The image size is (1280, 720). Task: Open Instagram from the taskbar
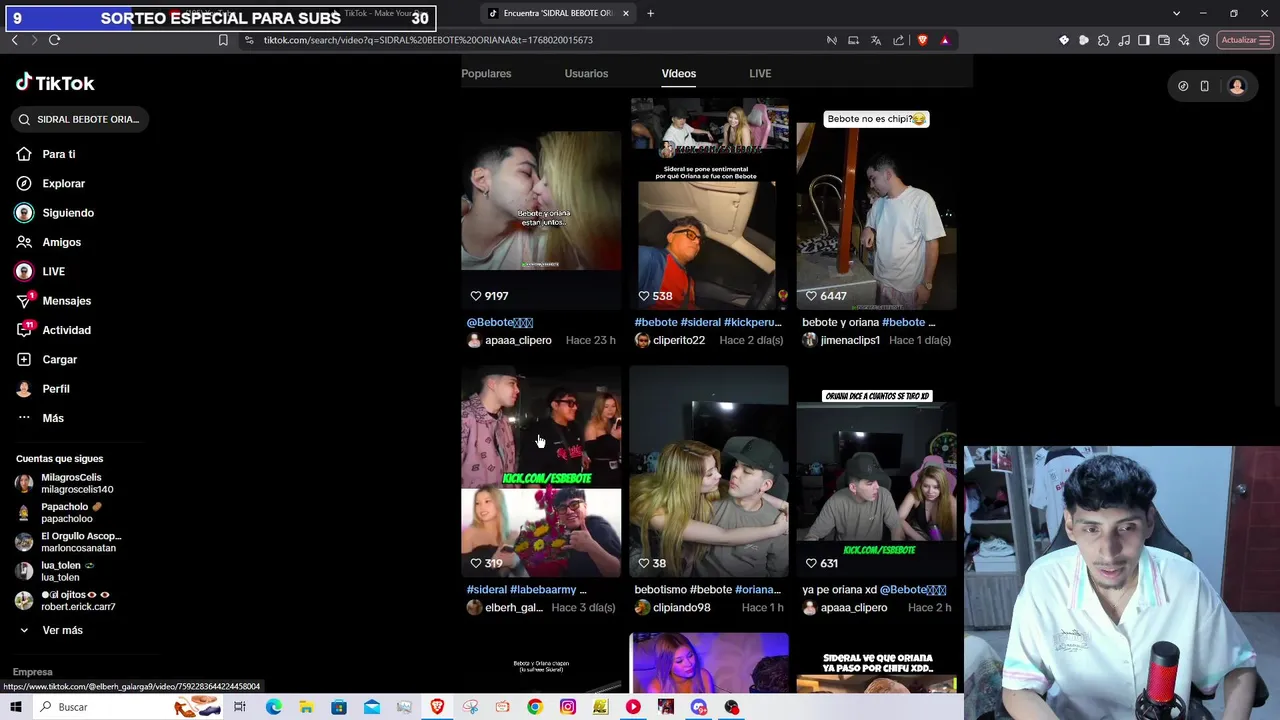pyautogui.click(x=568, y=707)
